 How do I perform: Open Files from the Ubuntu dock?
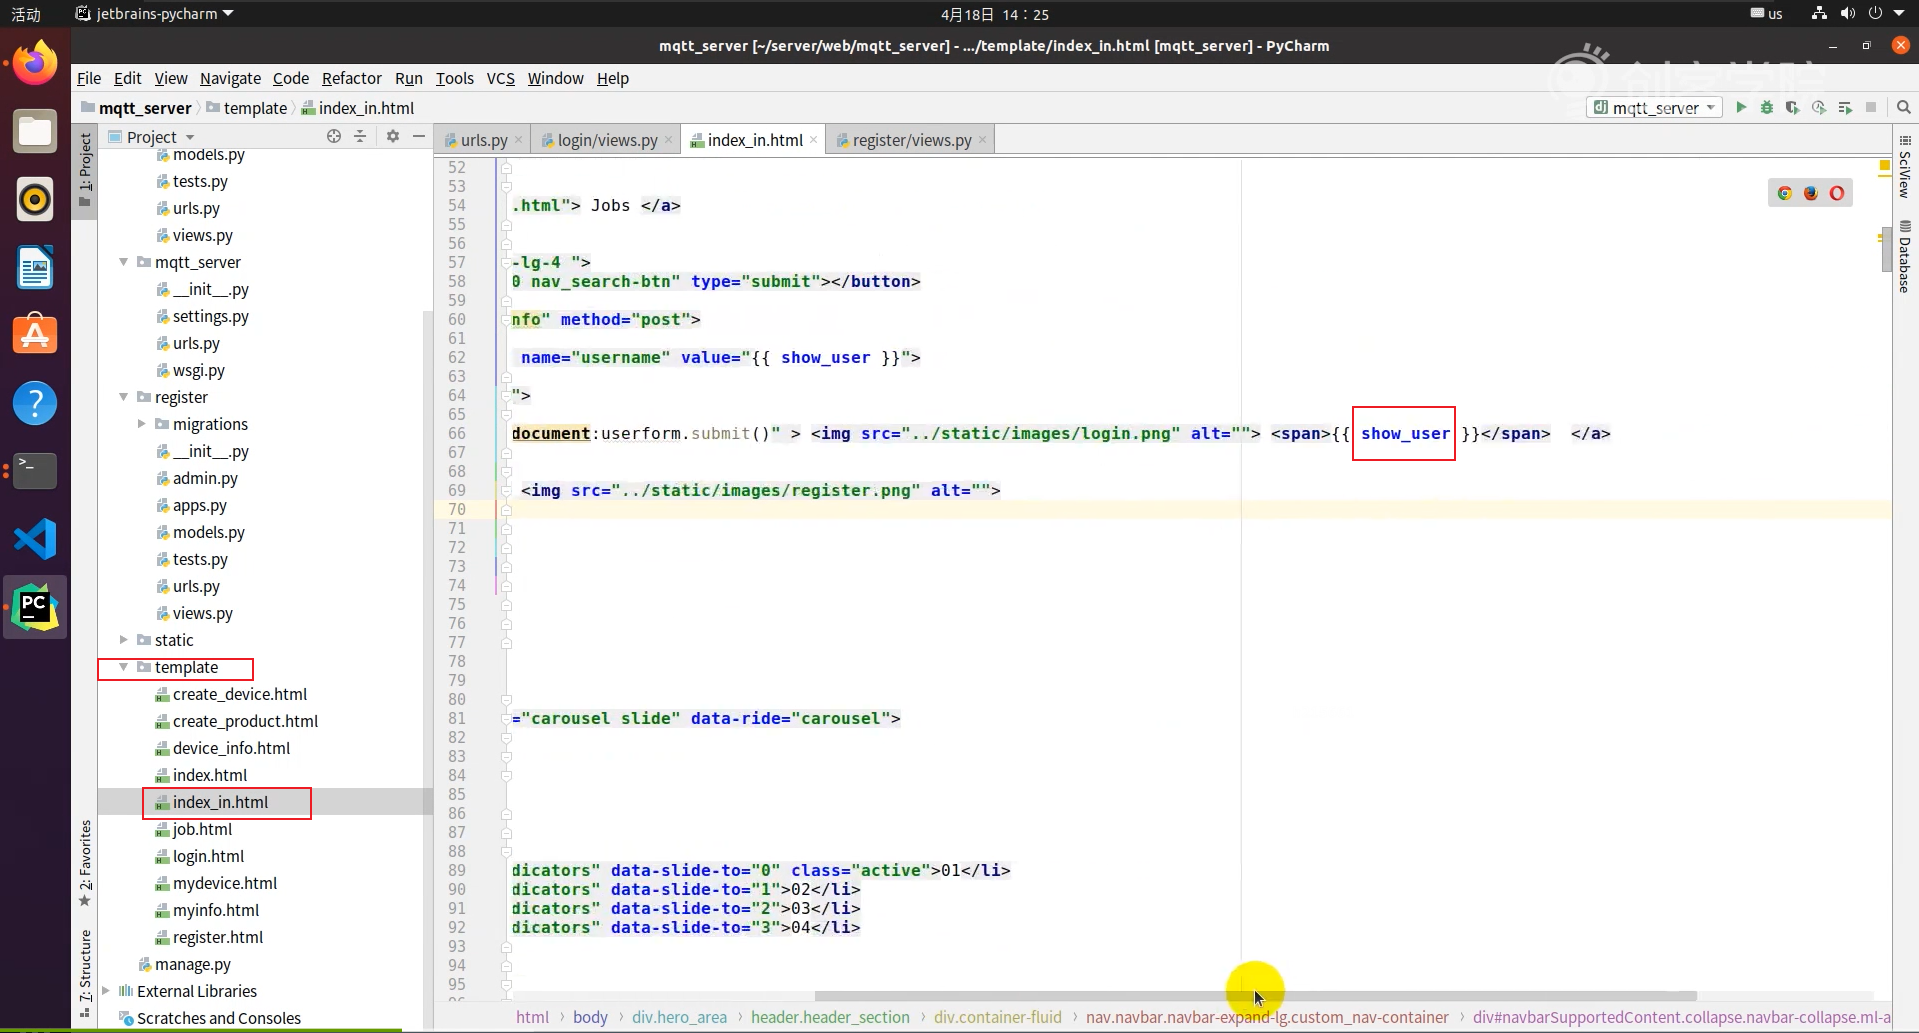tap(35, 132)
